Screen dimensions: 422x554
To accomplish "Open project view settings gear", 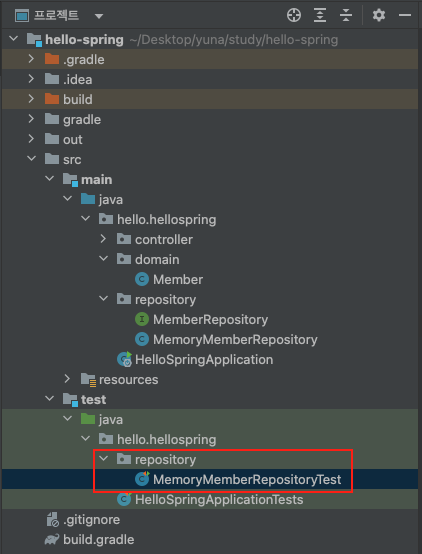I will coord(379,16).
